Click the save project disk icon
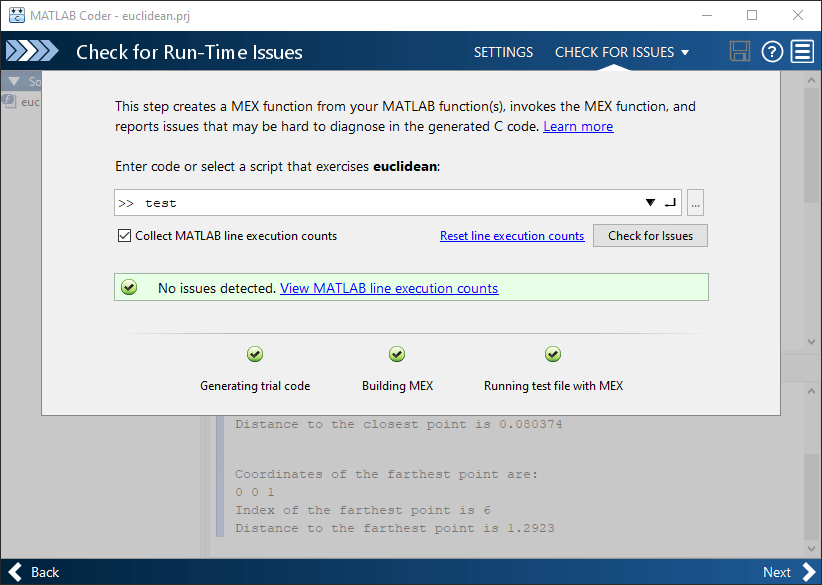The width and height of the screenshot is (822, 585). [740, 51]
